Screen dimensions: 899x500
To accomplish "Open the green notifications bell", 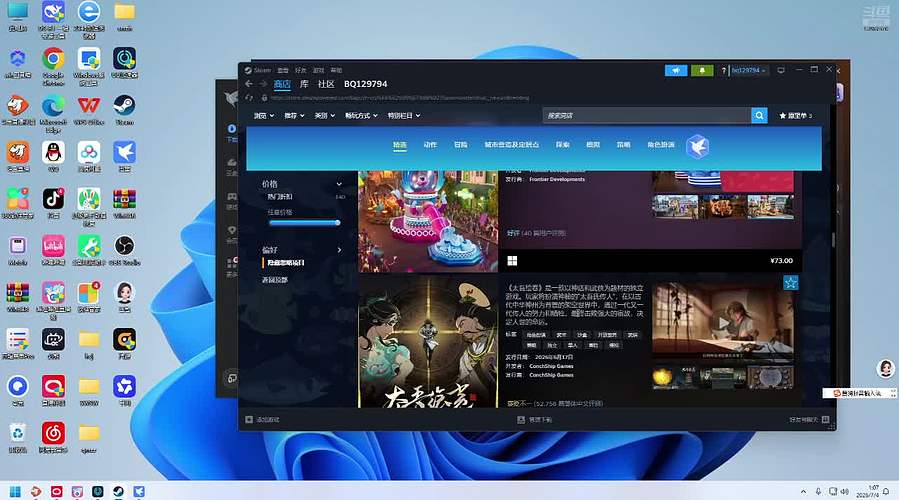I will click(x=702, y=71).
